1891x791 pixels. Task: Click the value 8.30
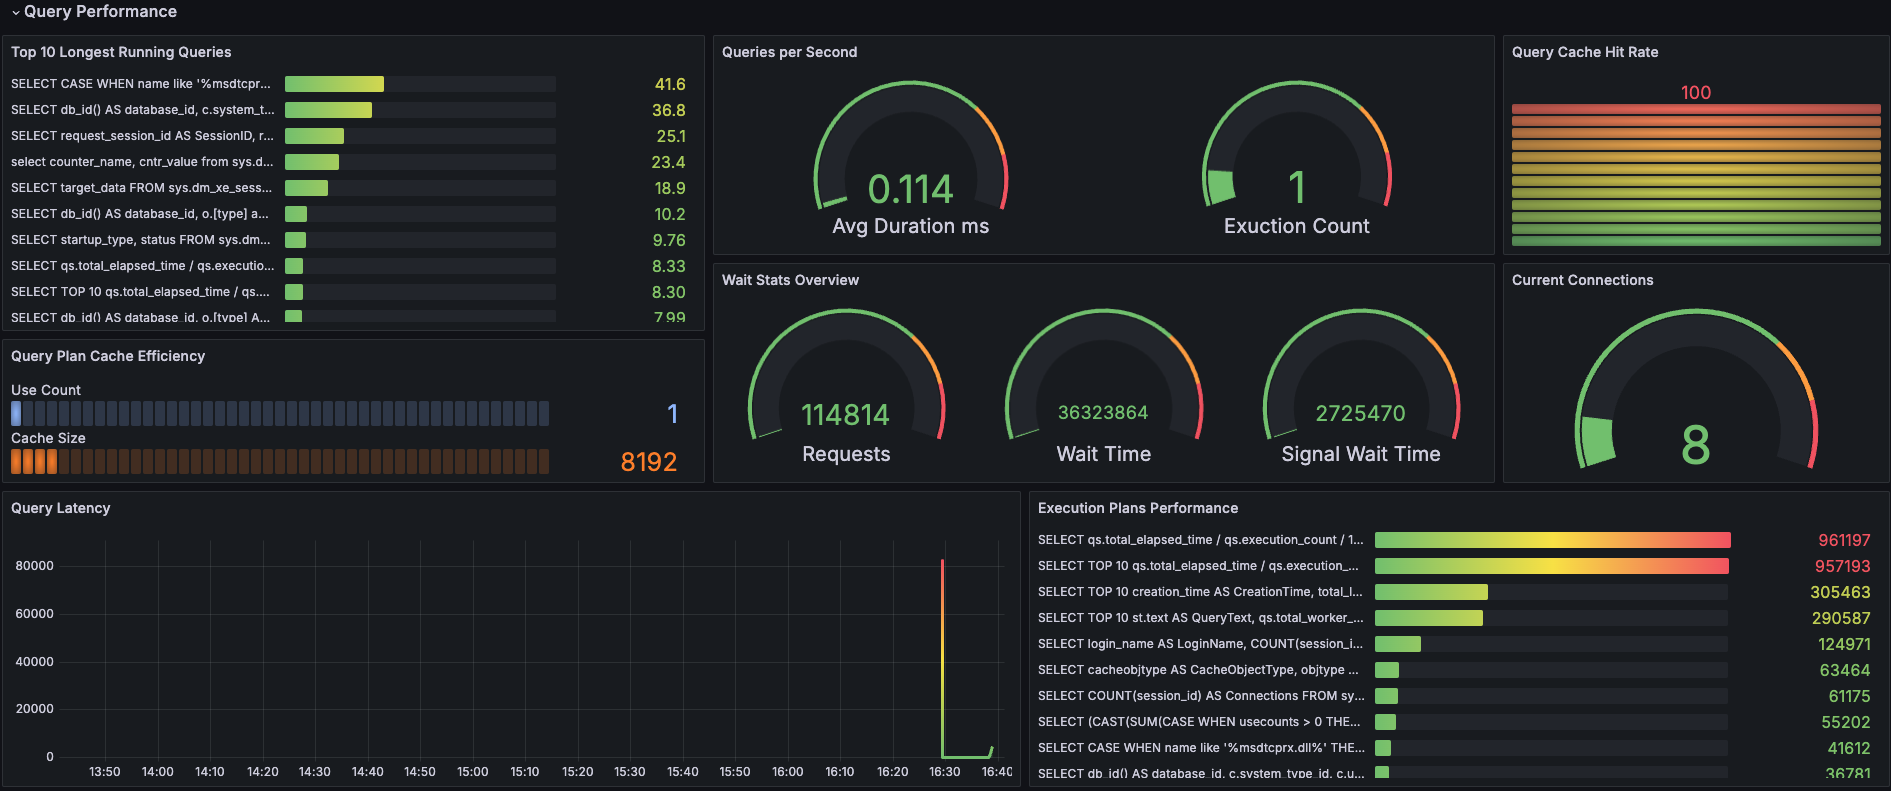pyautogui.click(x=669, y=292)
